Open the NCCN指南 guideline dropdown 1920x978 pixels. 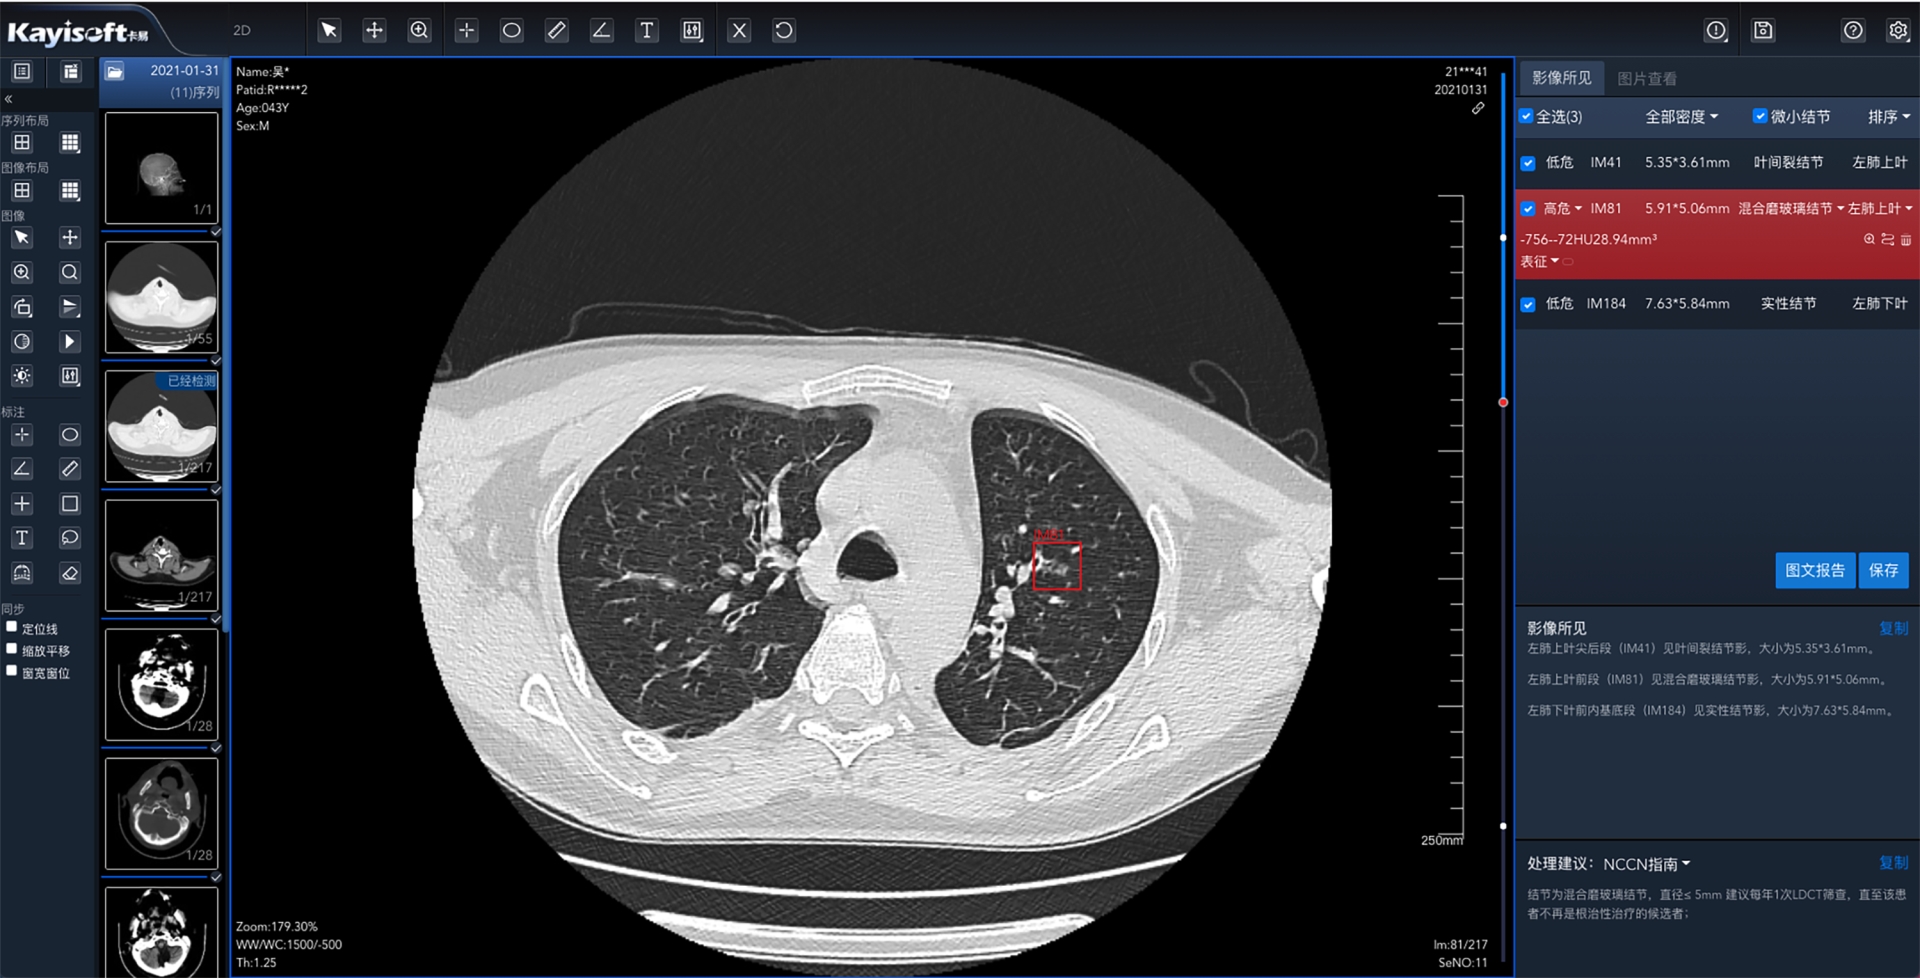pyautogui.click(x=1646, y=864)
